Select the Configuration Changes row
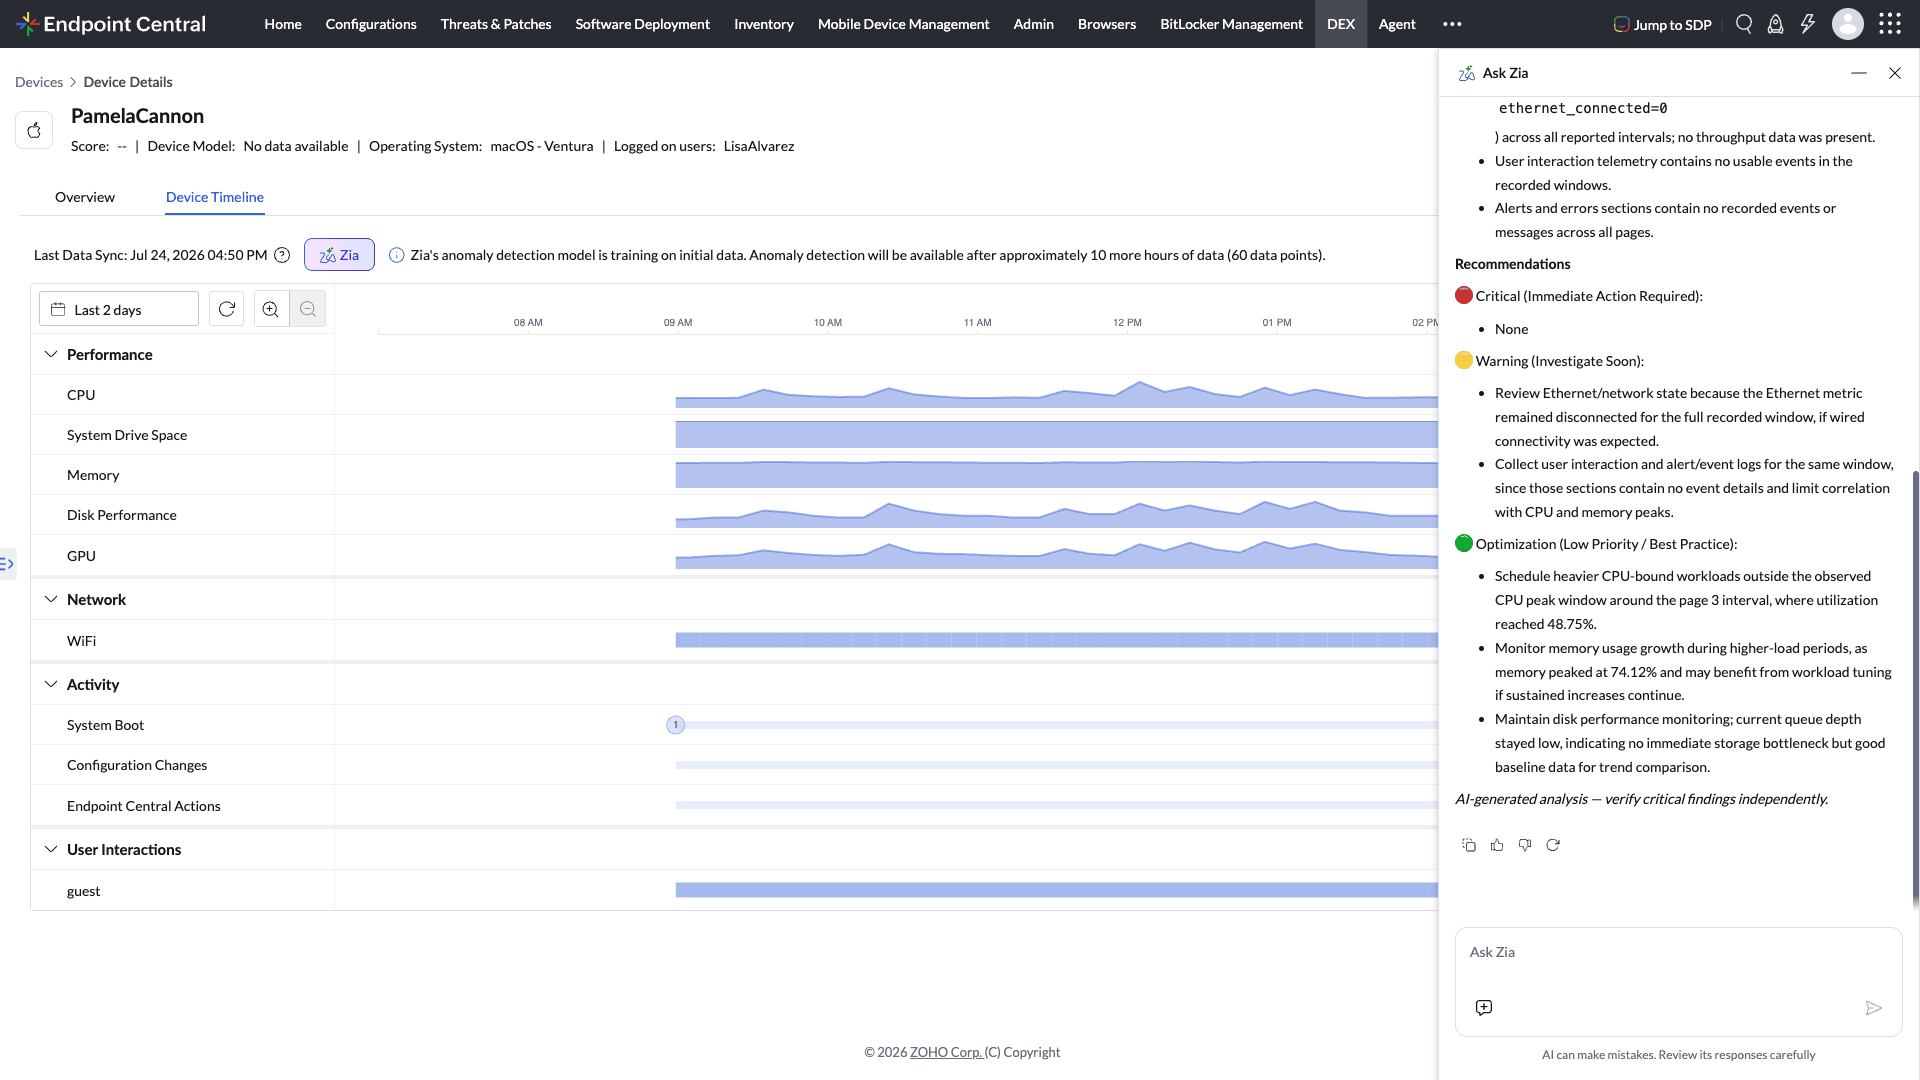Image resolution: width=1920 pixels, height=1080 pixels. click(x=137, y=765)
